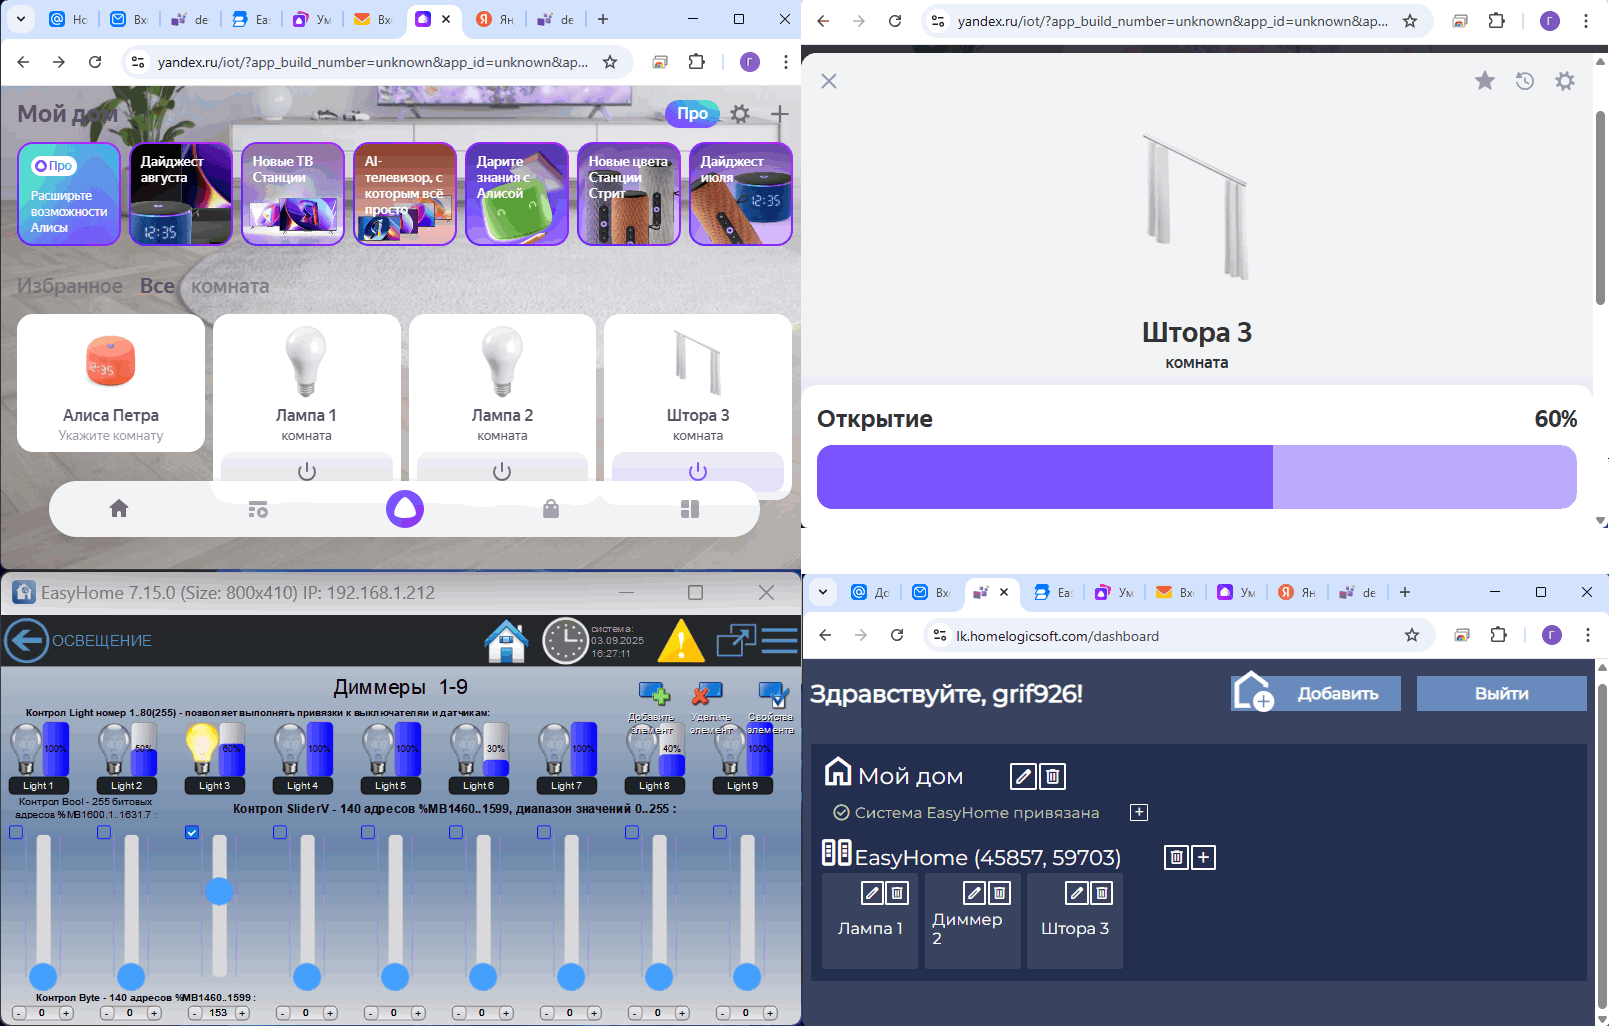
Task: Decrease Light 1 byte value with minus
Action: tap(18, 1013)
